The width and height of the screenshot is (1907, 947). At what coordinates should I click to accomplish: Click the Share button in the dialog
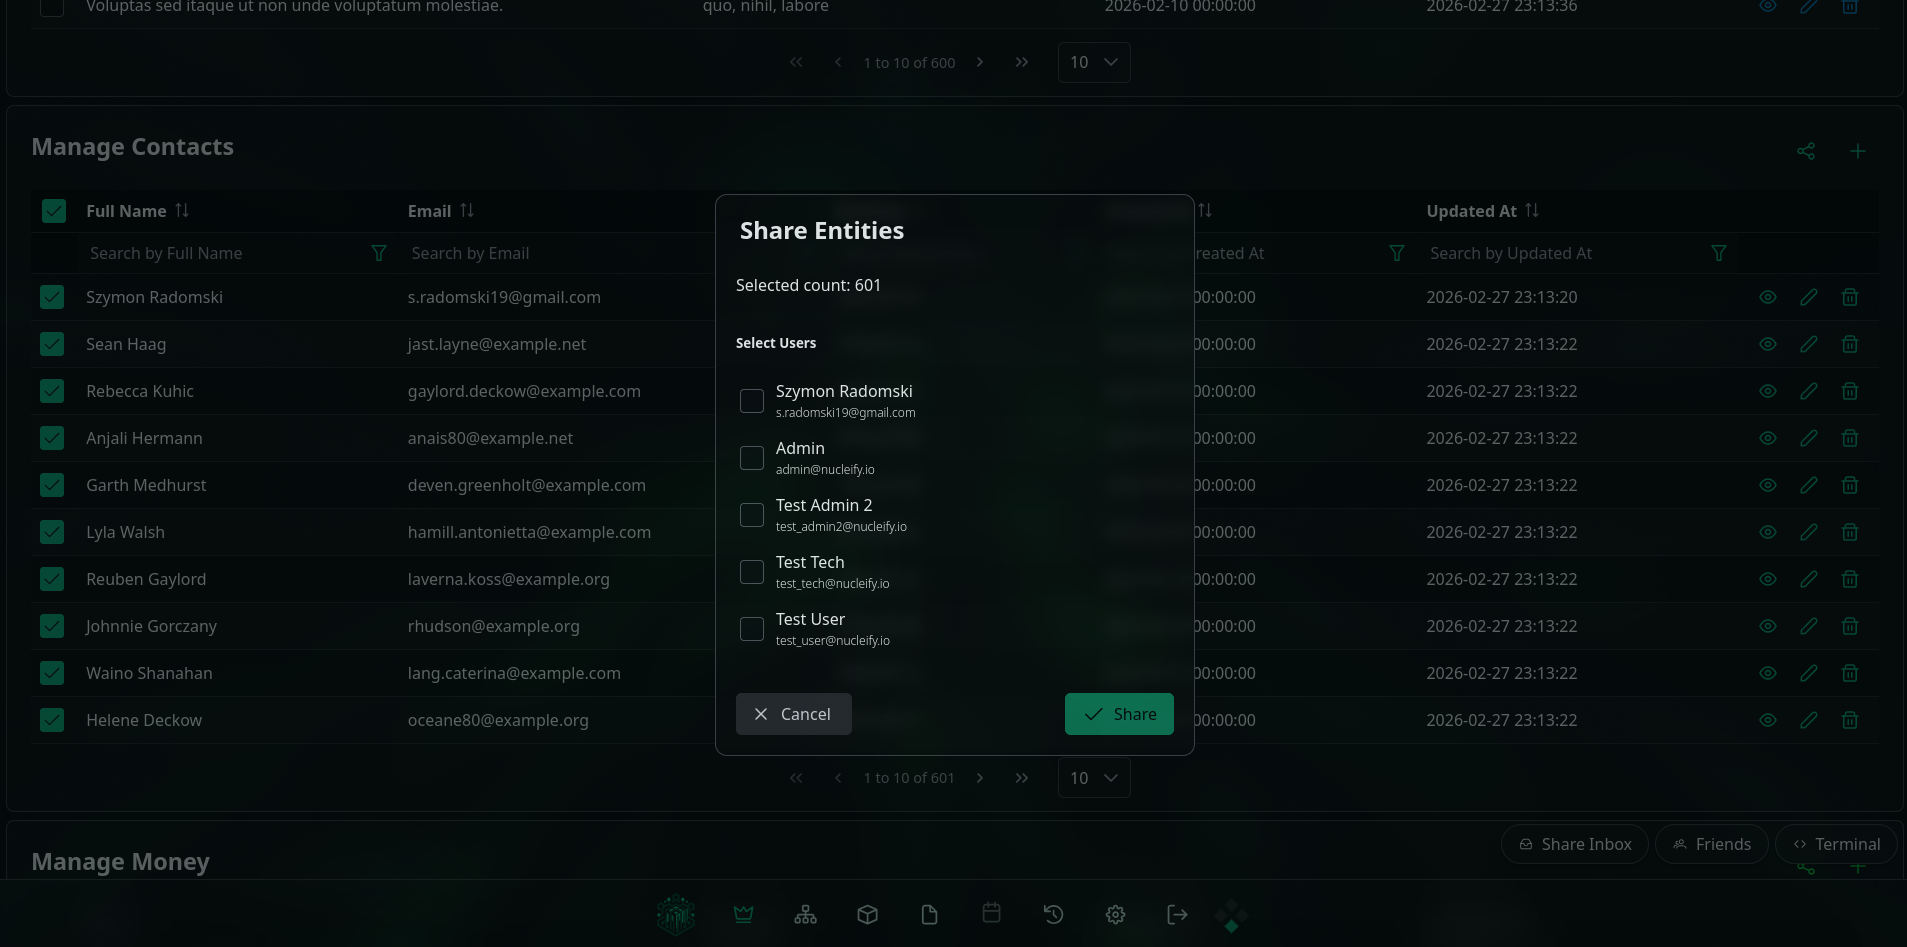[x=1119, y=714]
